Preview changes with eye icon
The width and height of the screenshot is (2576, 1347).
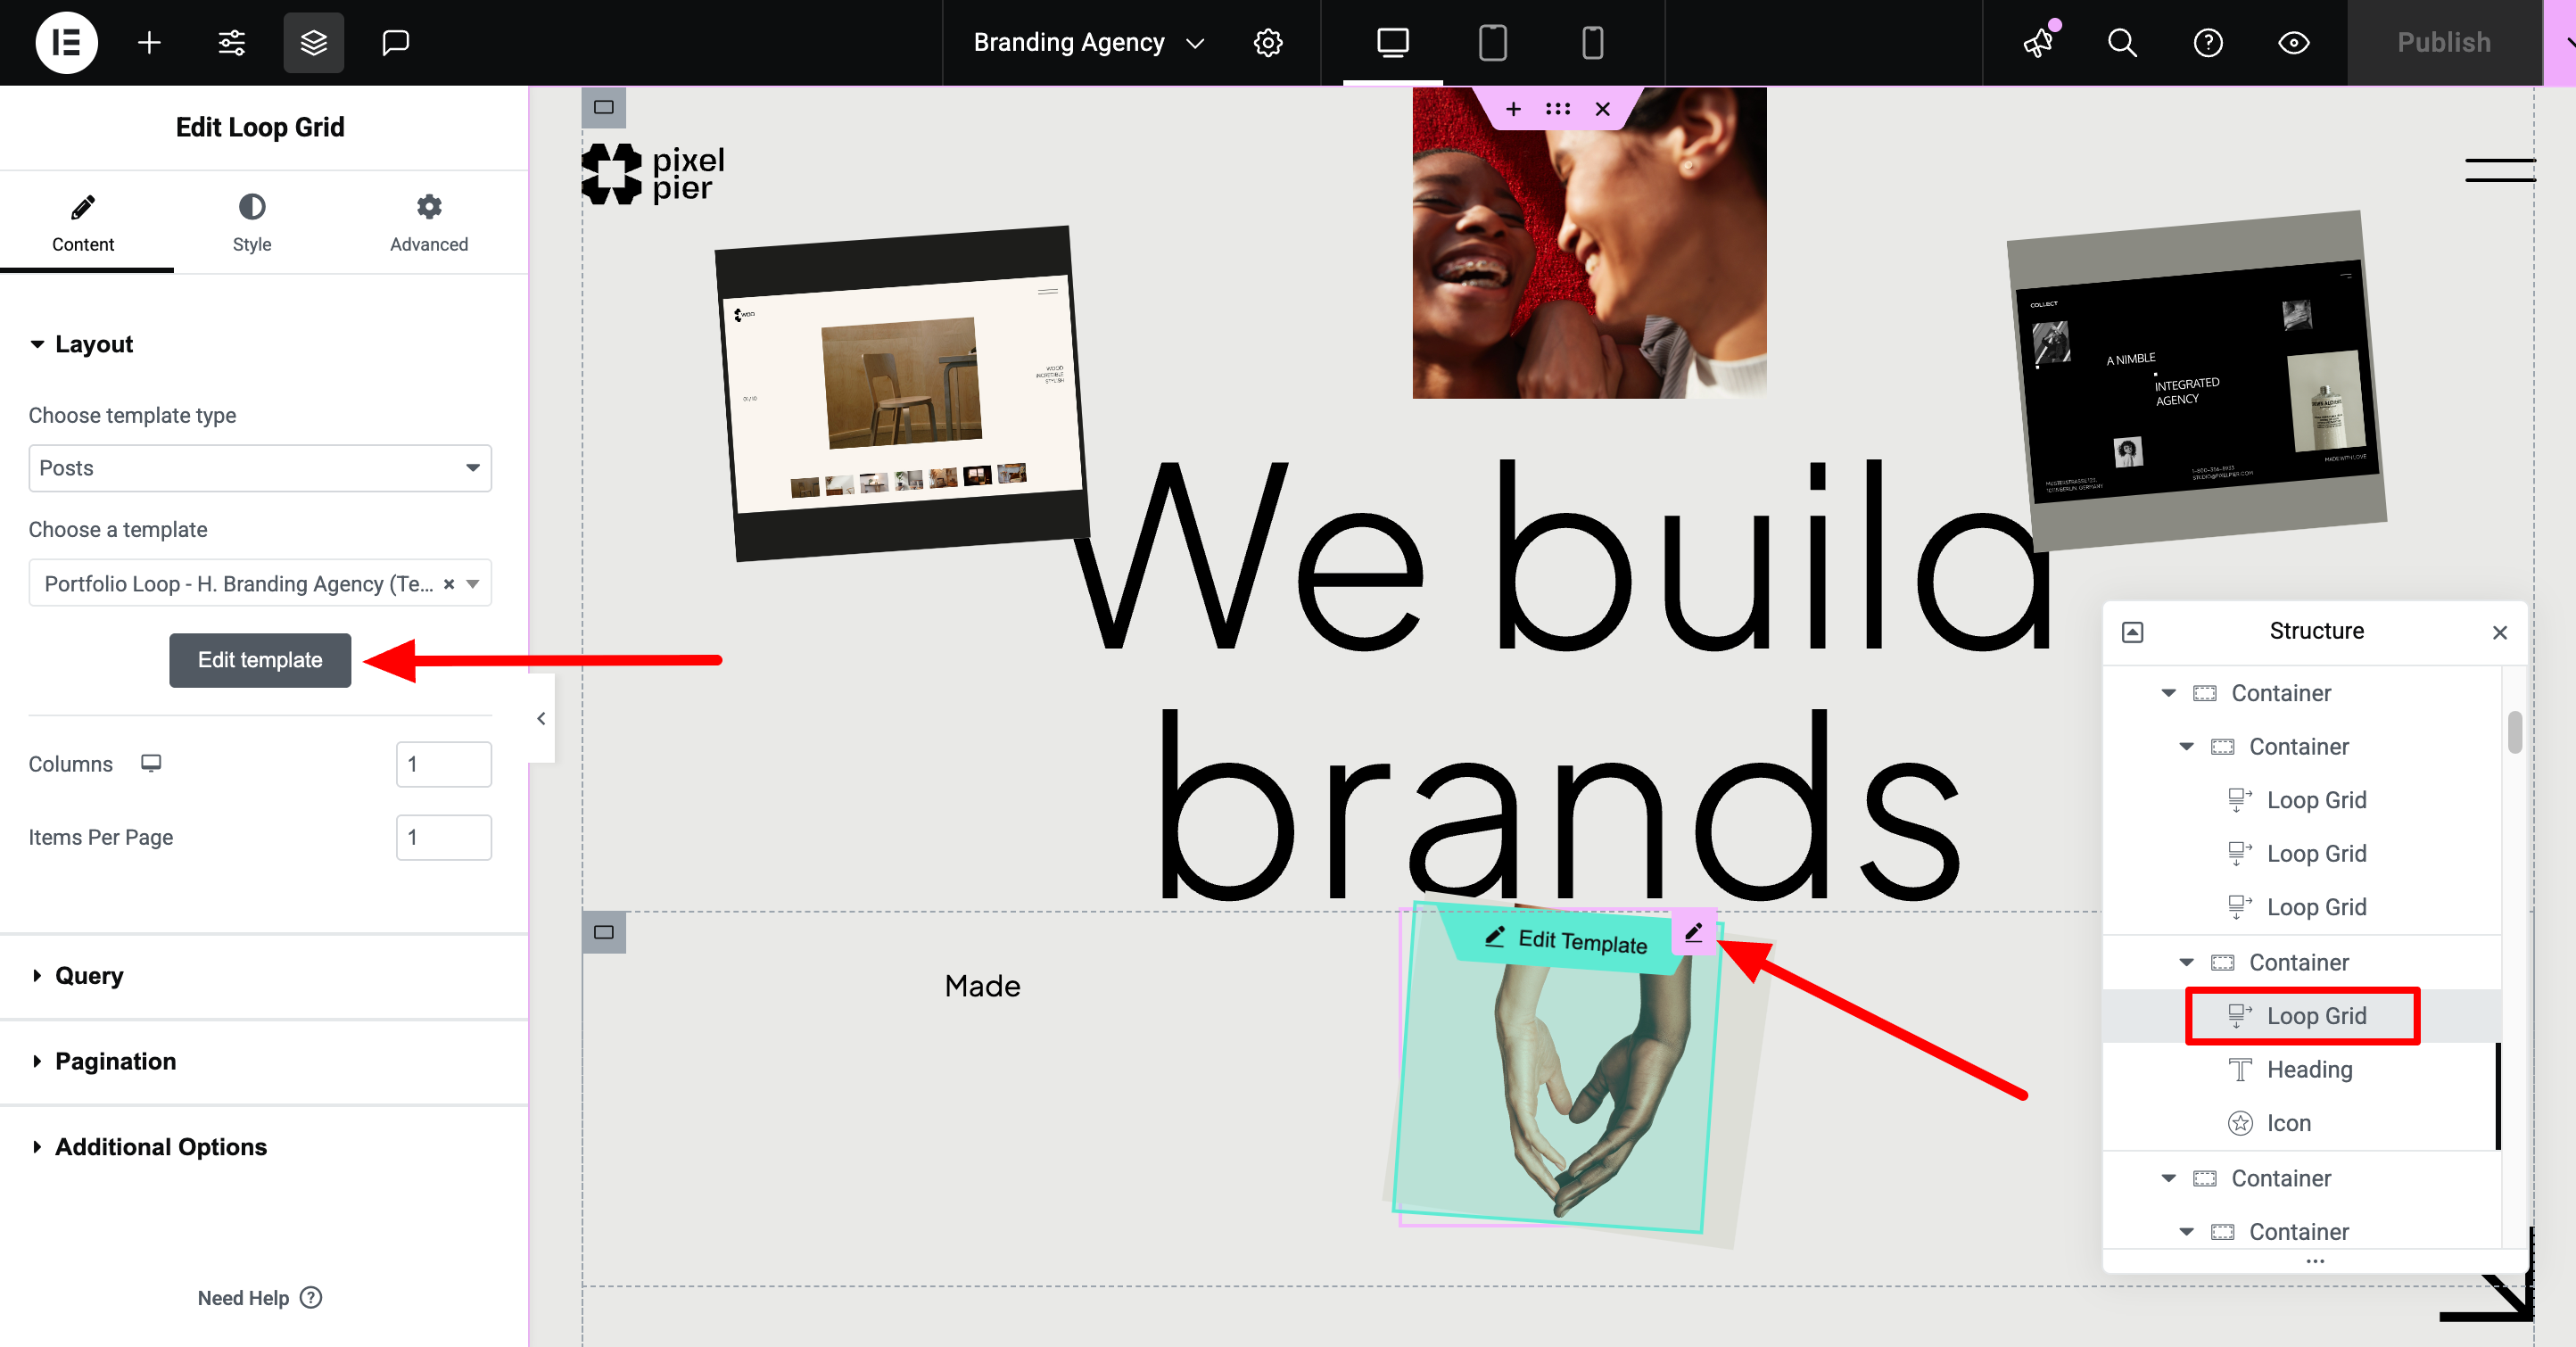pyautogui.click(x=2293, y=43)
